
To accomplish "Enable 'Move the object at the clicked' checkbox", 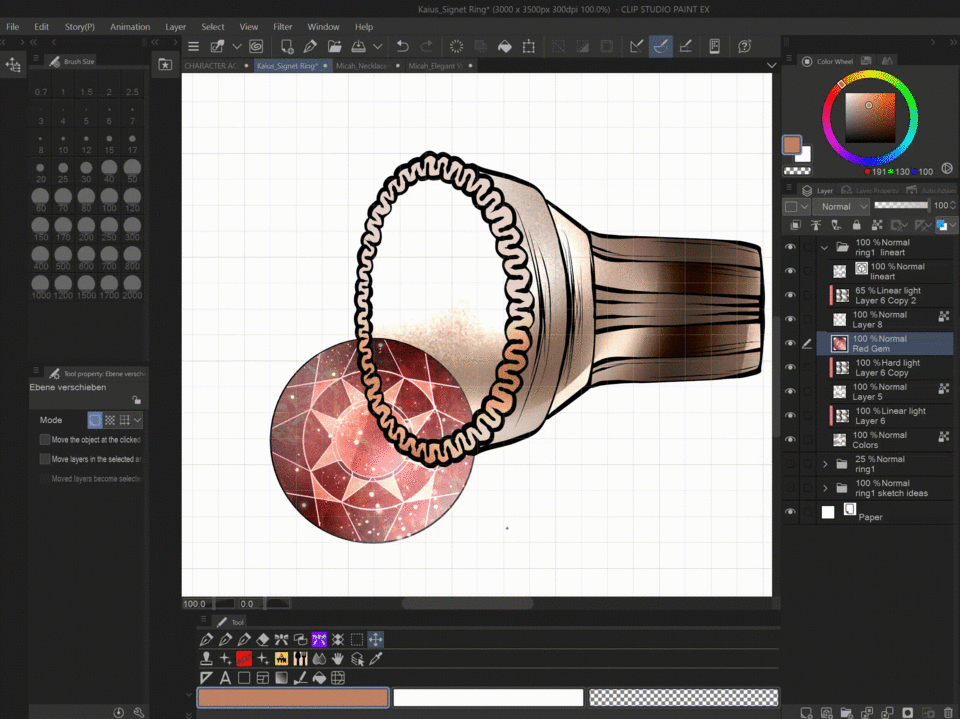I will pyautogui.click(x=44, y=440).
